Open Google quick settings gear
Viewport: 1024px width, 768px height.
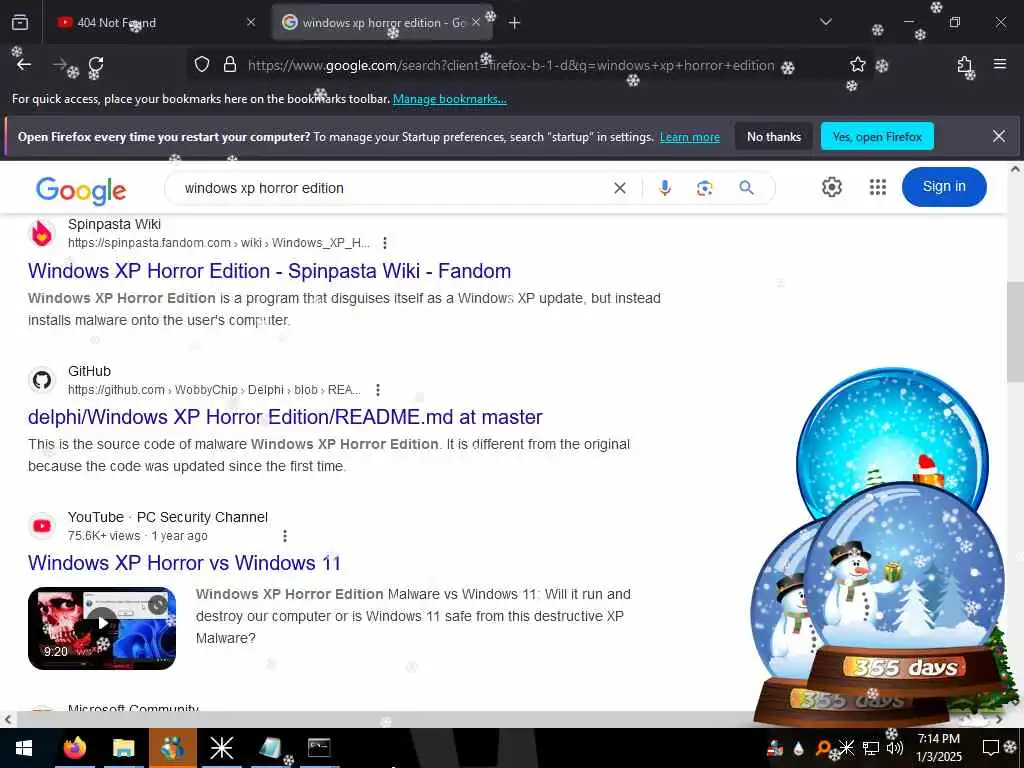(x=831, y=187)
